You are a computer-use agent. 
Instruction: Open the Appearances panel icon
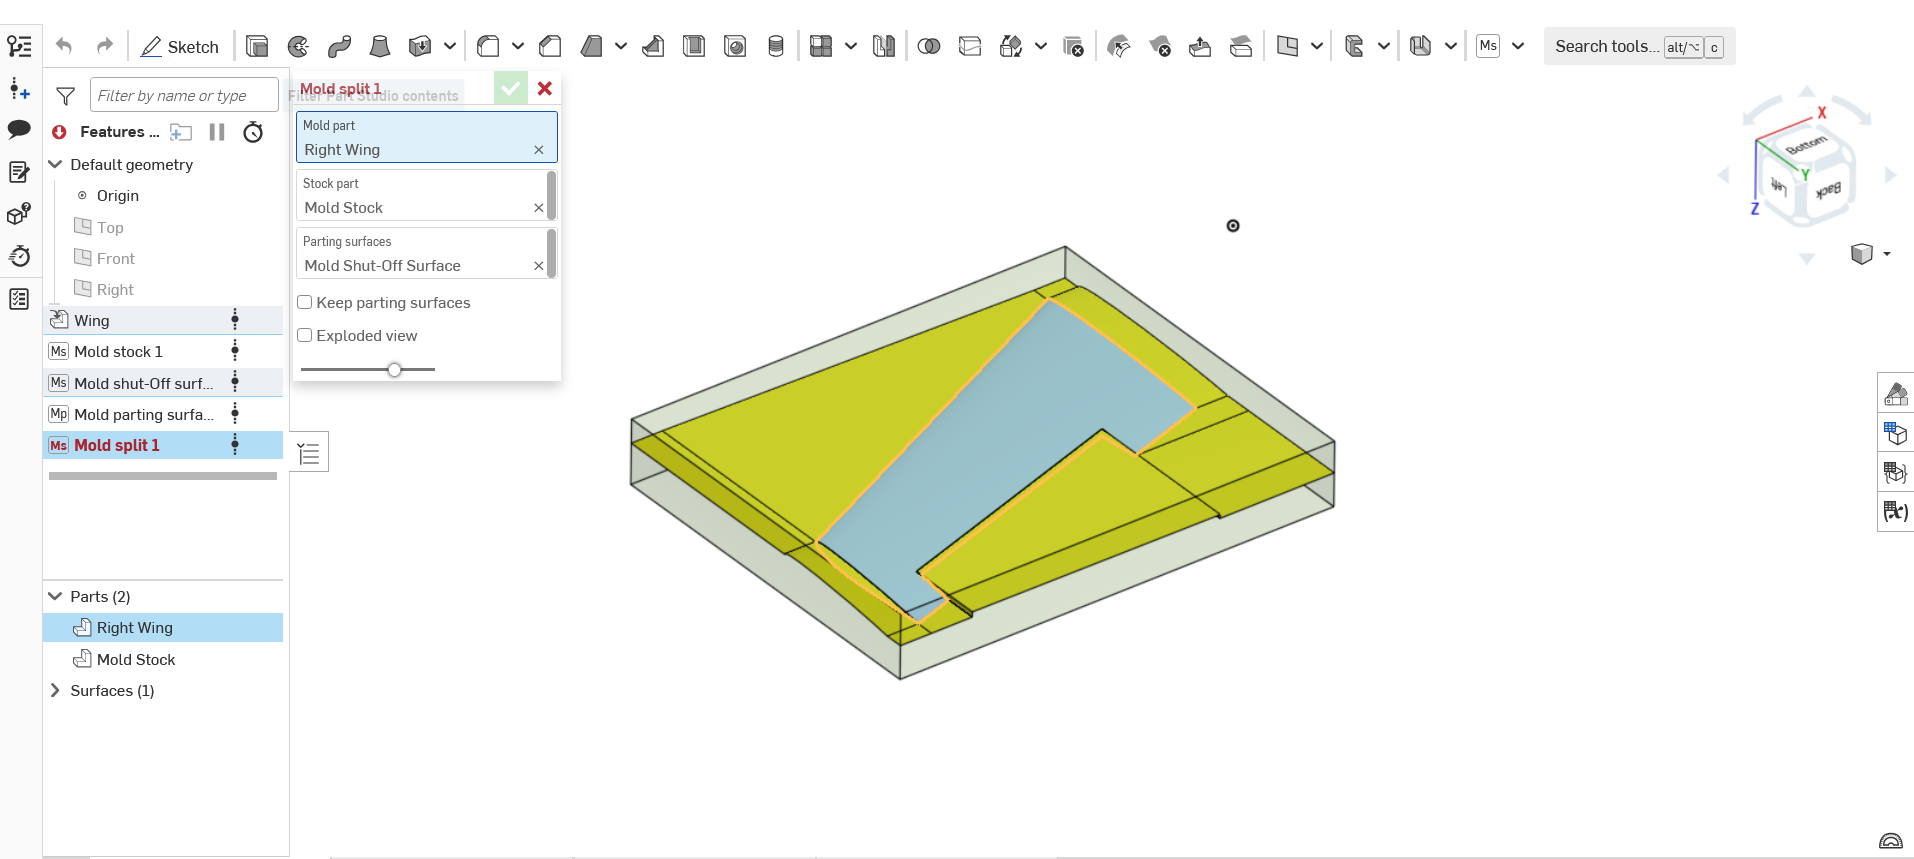pyautogui.click(x=1896, y=393)
